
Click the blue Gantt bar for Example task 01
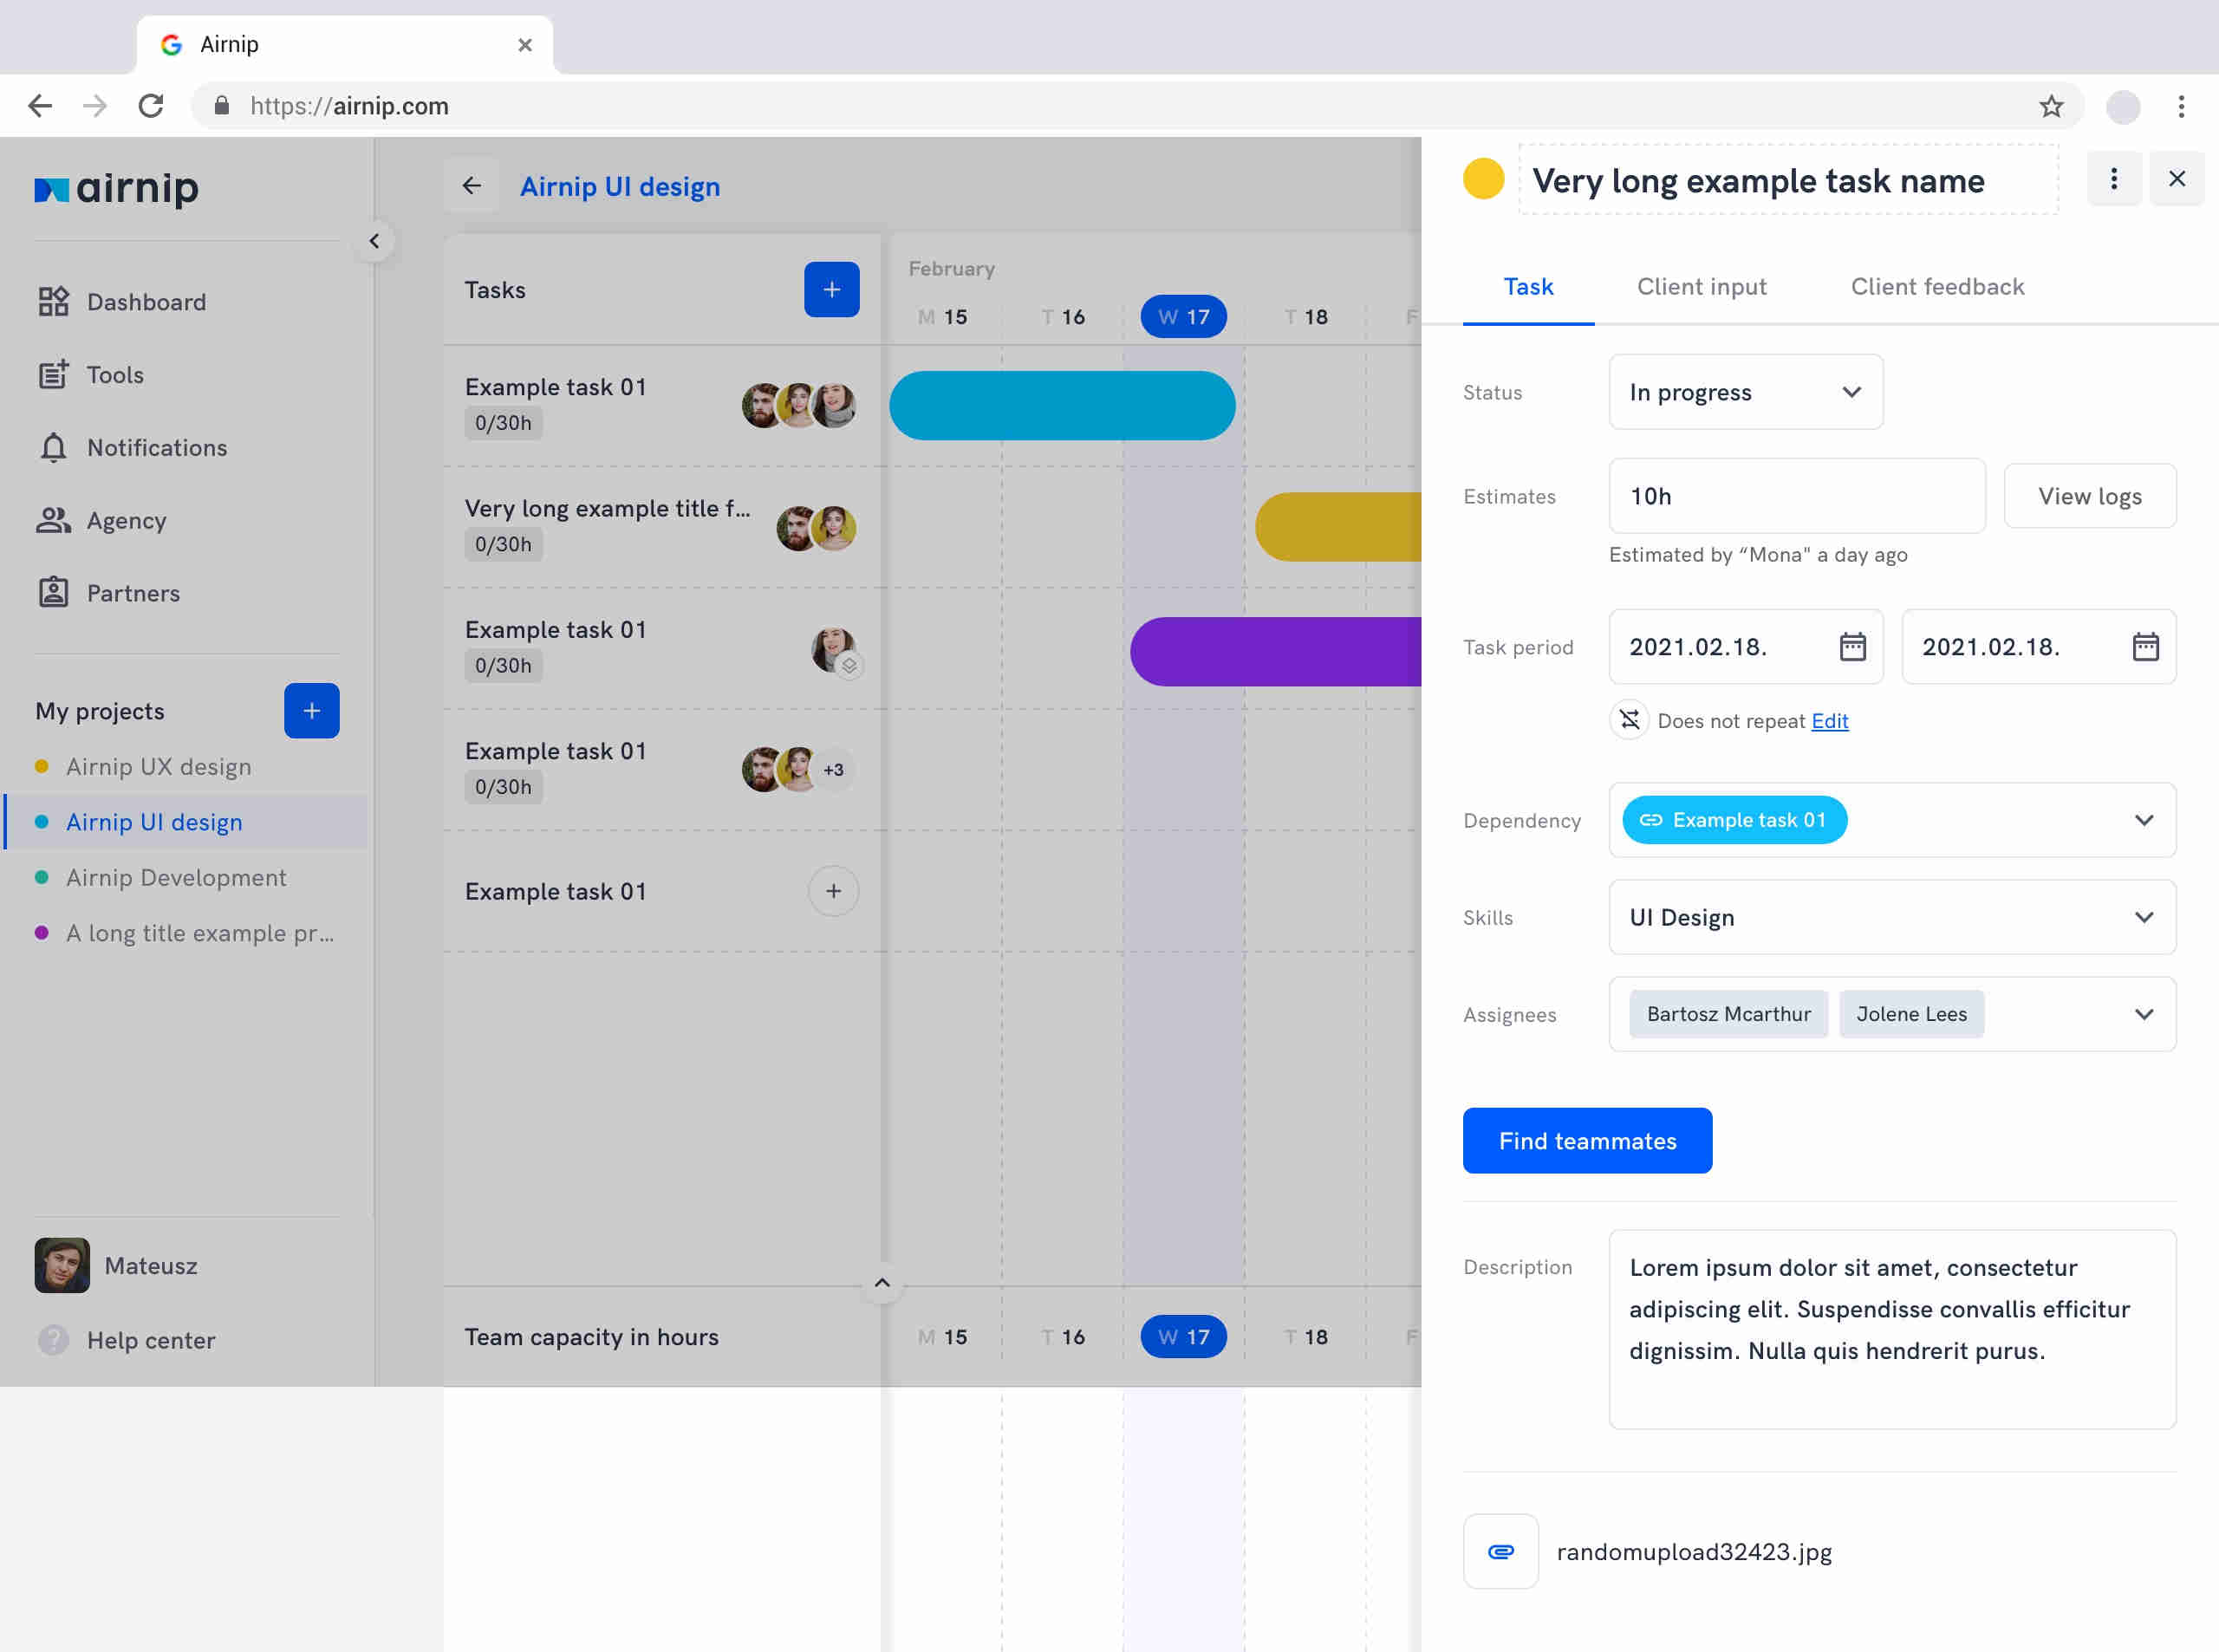click(x=1062, y=406)
